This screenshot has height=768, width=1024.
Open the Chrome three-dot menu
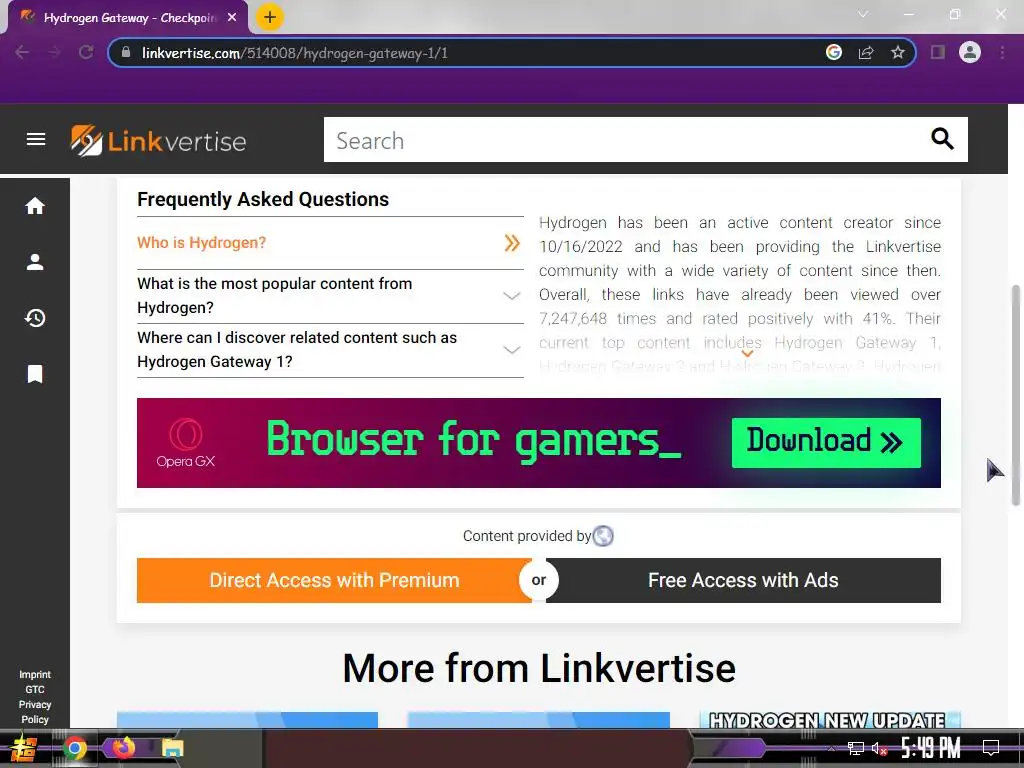point(1002,52)
